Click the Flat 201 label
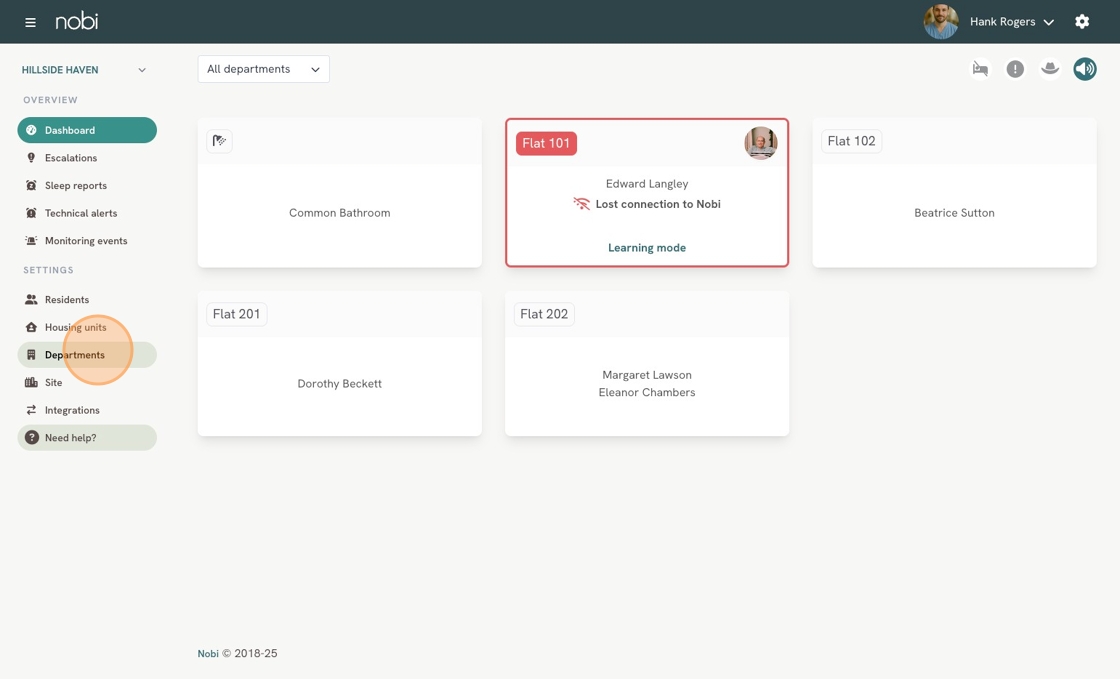Screen dimensions: 1120x679 click(x=236, y=314)
